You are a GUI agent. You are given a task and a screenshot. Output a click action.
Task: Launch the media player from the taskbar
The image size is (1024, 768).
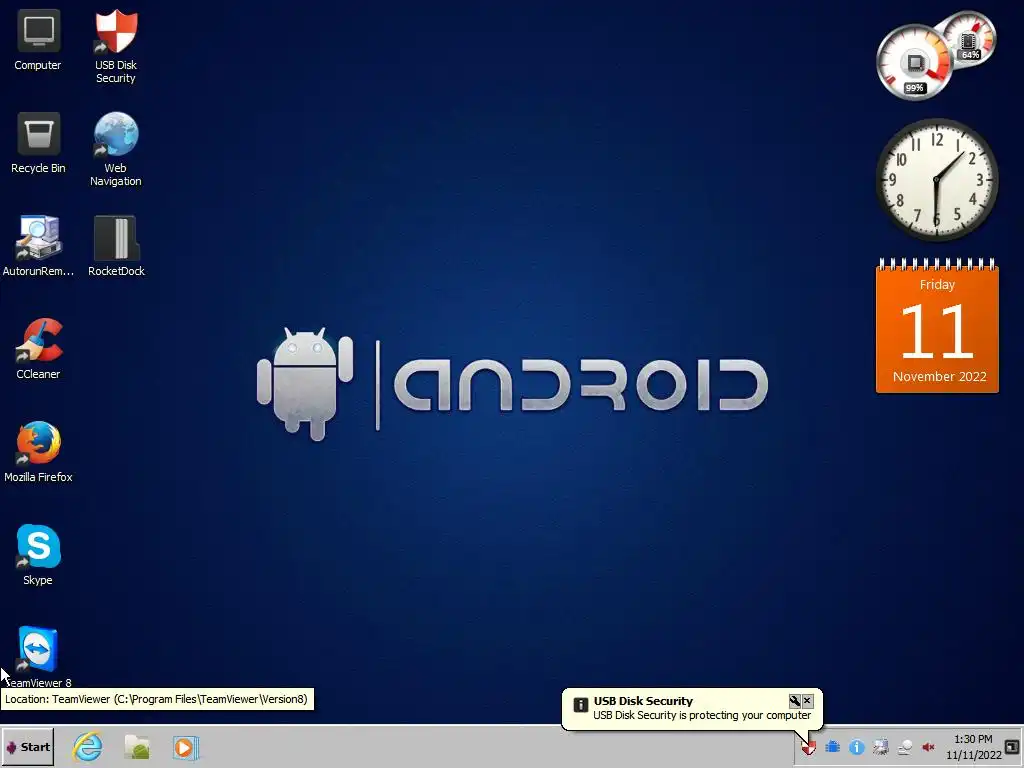(185, 747)
